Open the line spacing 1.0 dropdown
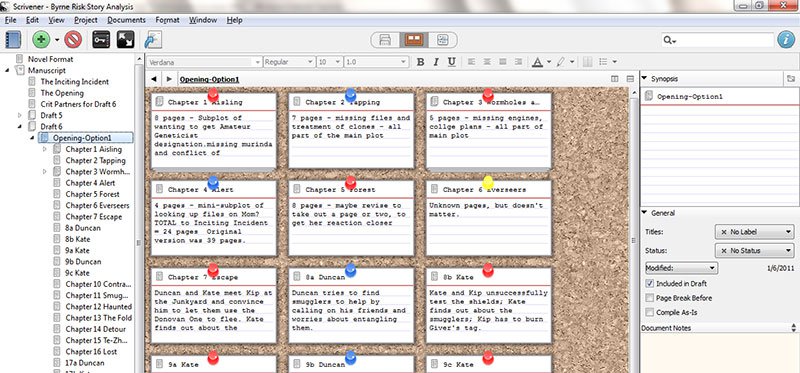800x373 pixels. (377, 62)
